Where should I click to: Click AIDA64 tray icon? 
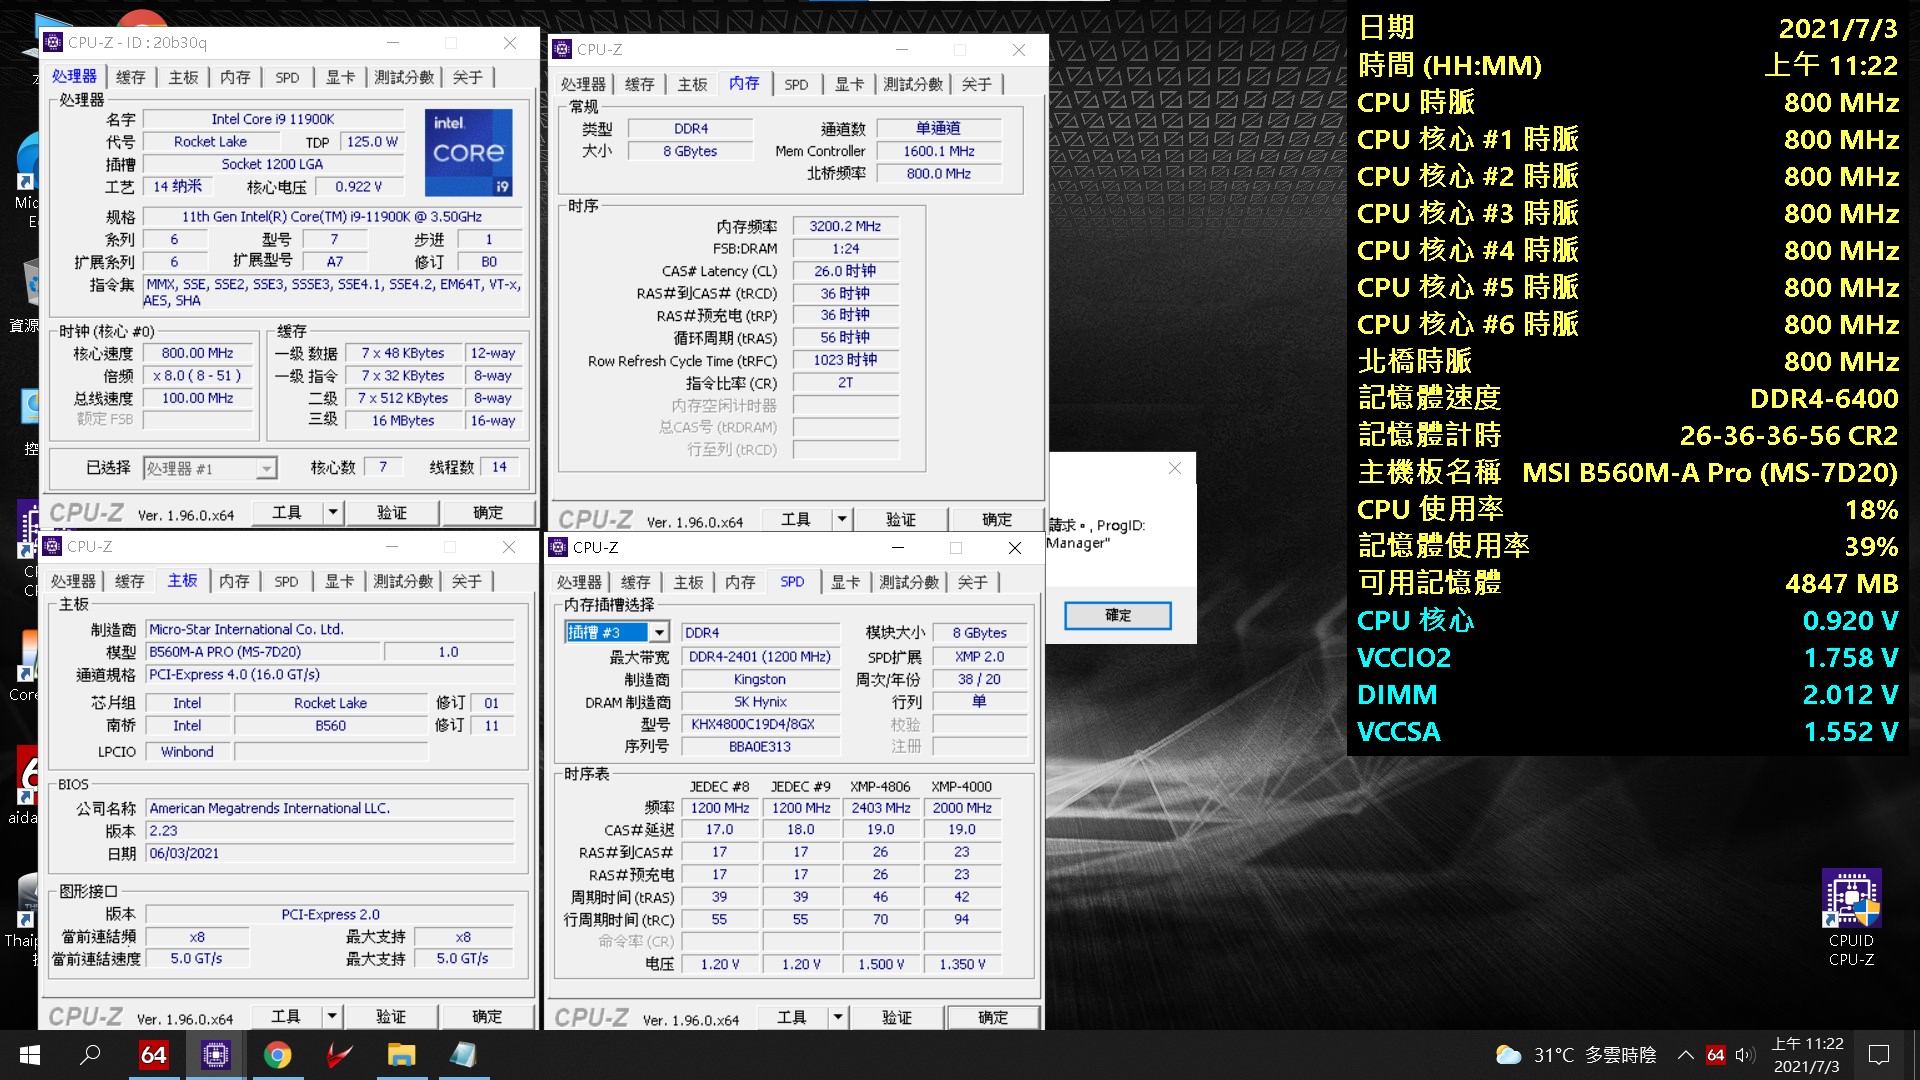[x=1716, y=1055]
